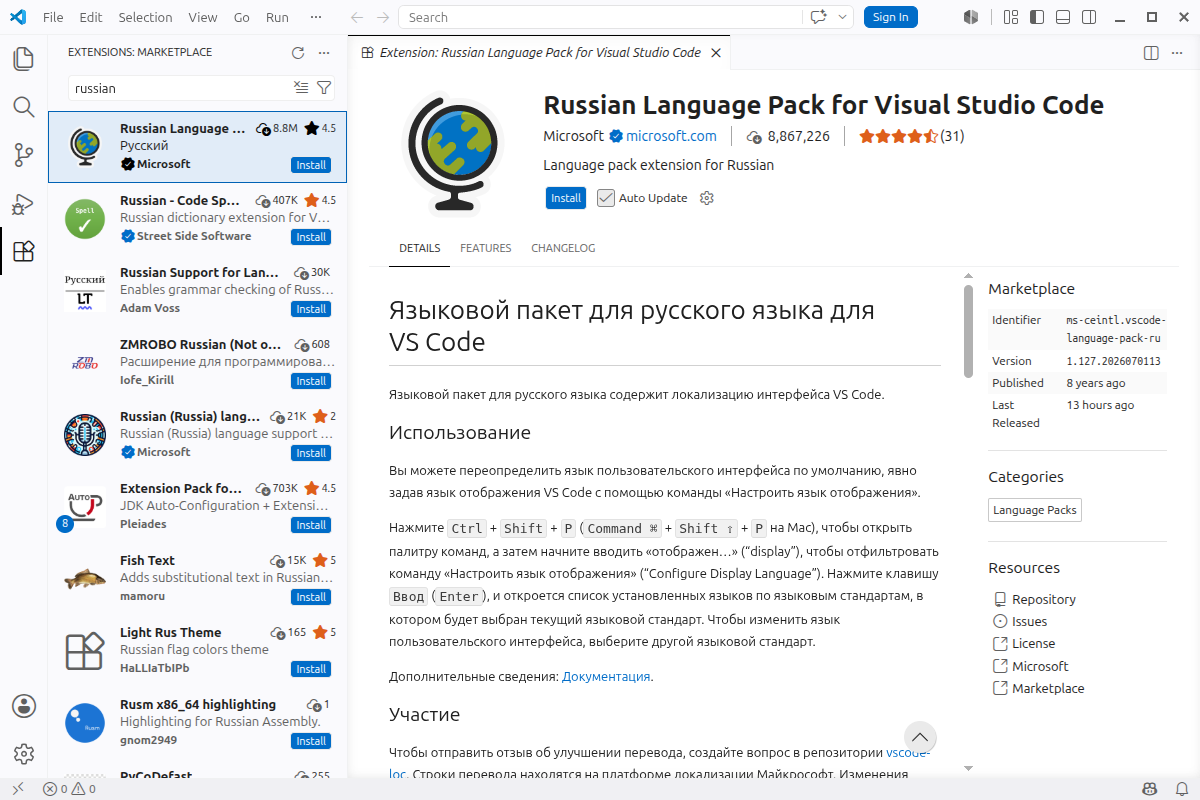
Task: Click the details page vertical scrollbar thumb
Action: (968, 331)
